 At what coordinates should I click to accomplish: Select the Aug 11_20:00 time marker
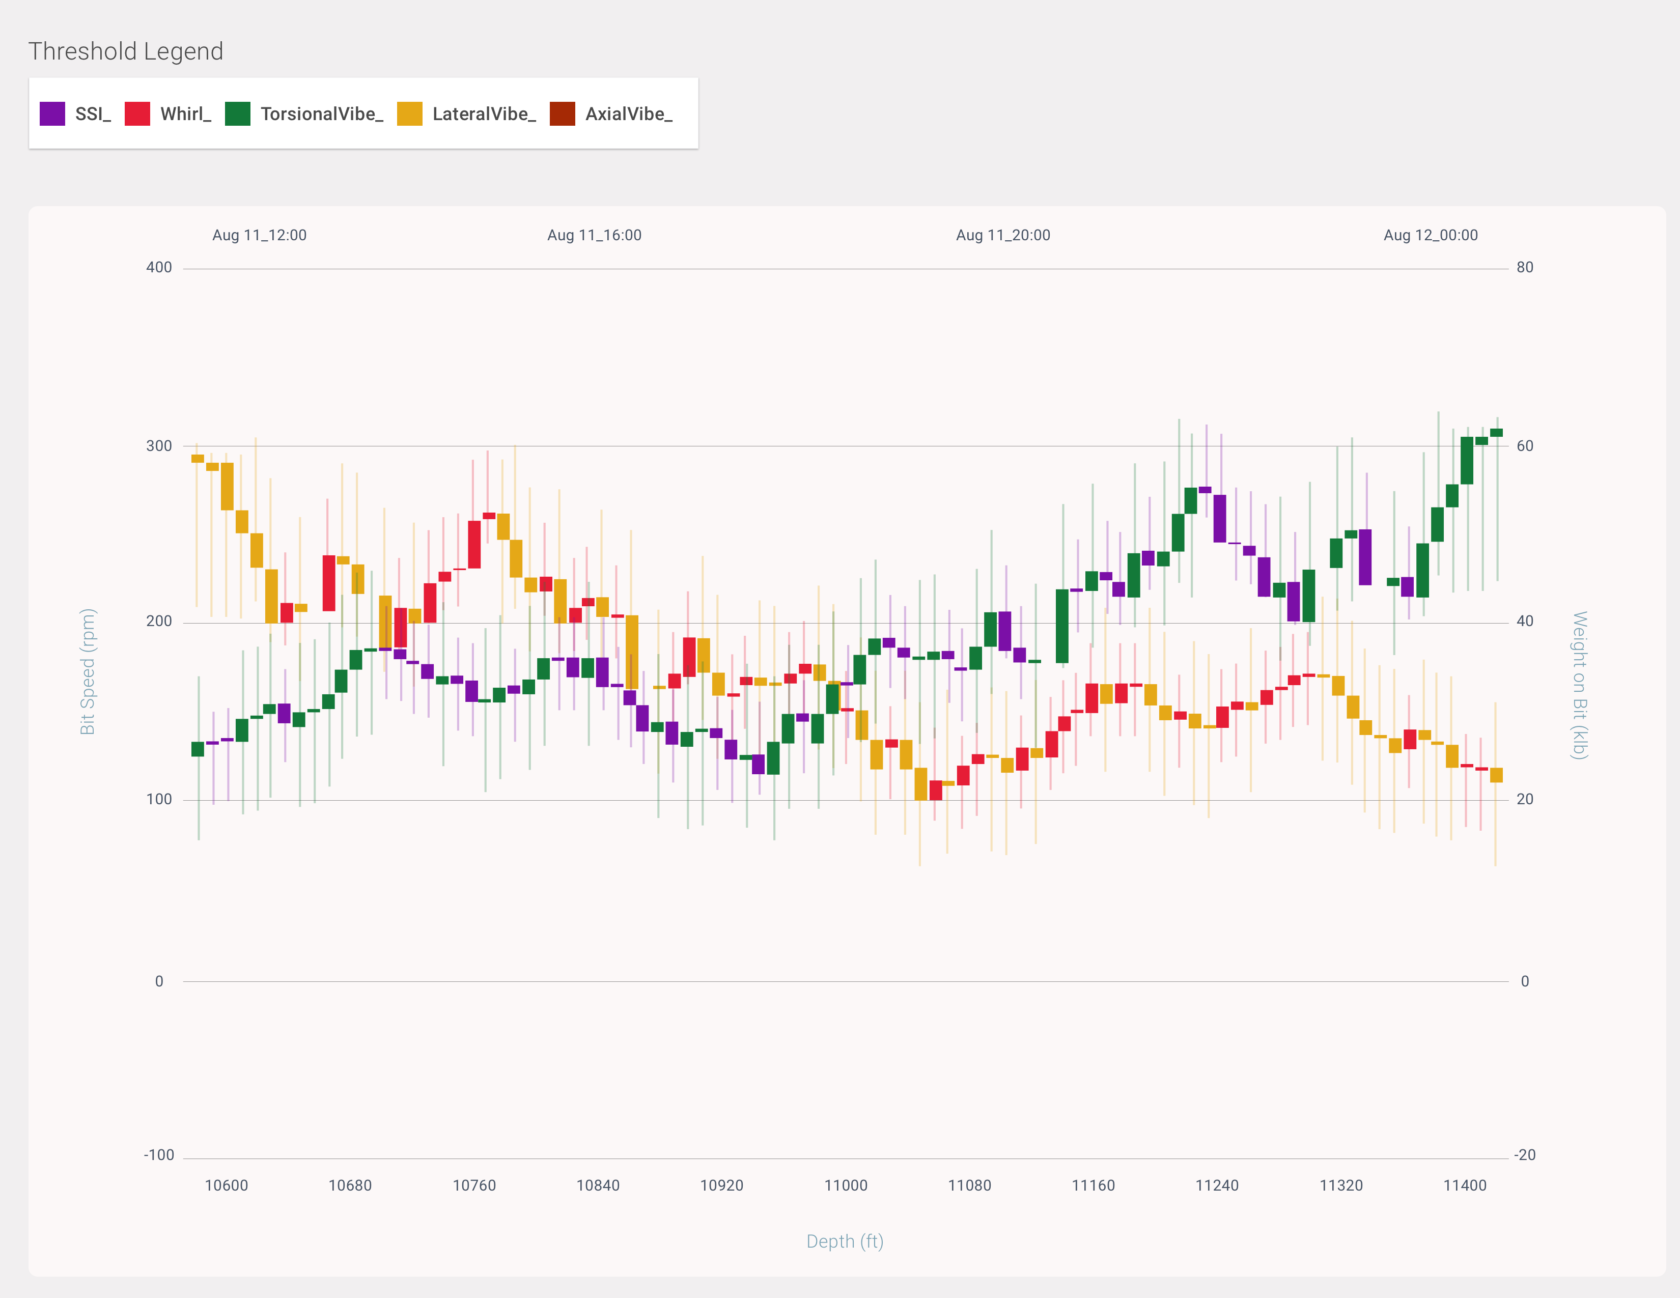coord(1003,235)
